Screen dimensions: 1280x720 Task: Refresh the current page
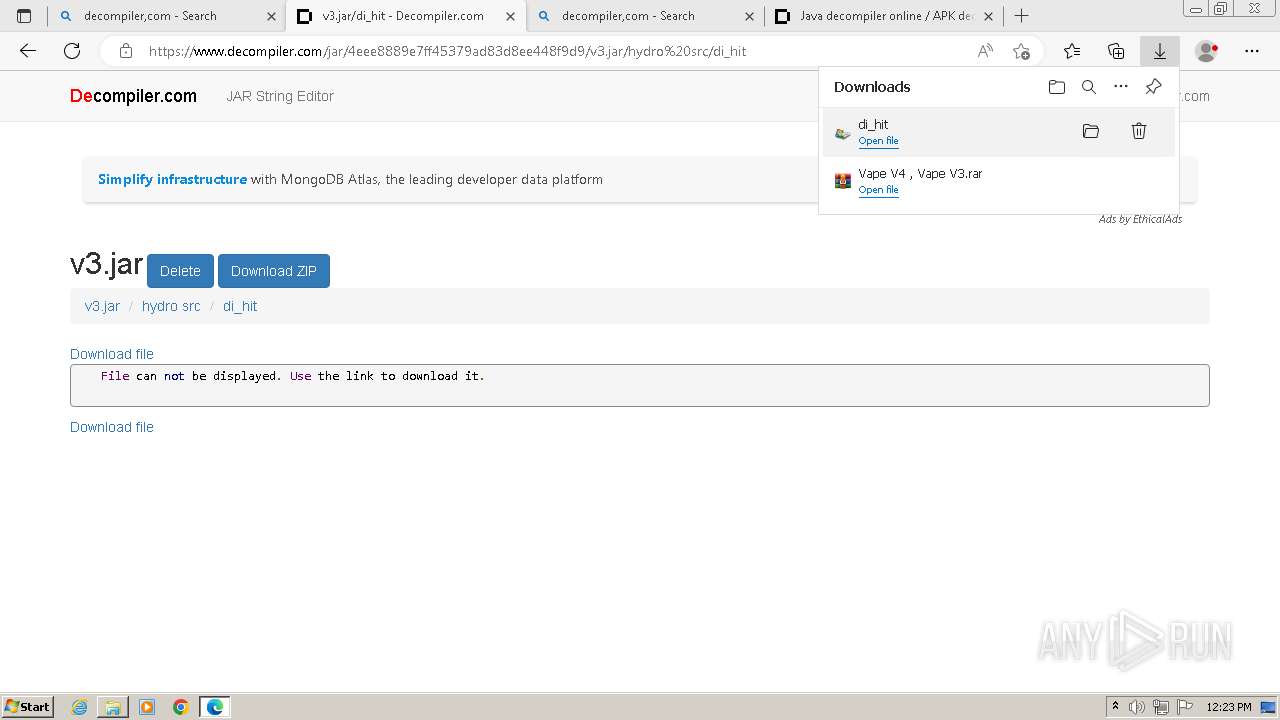72,51
